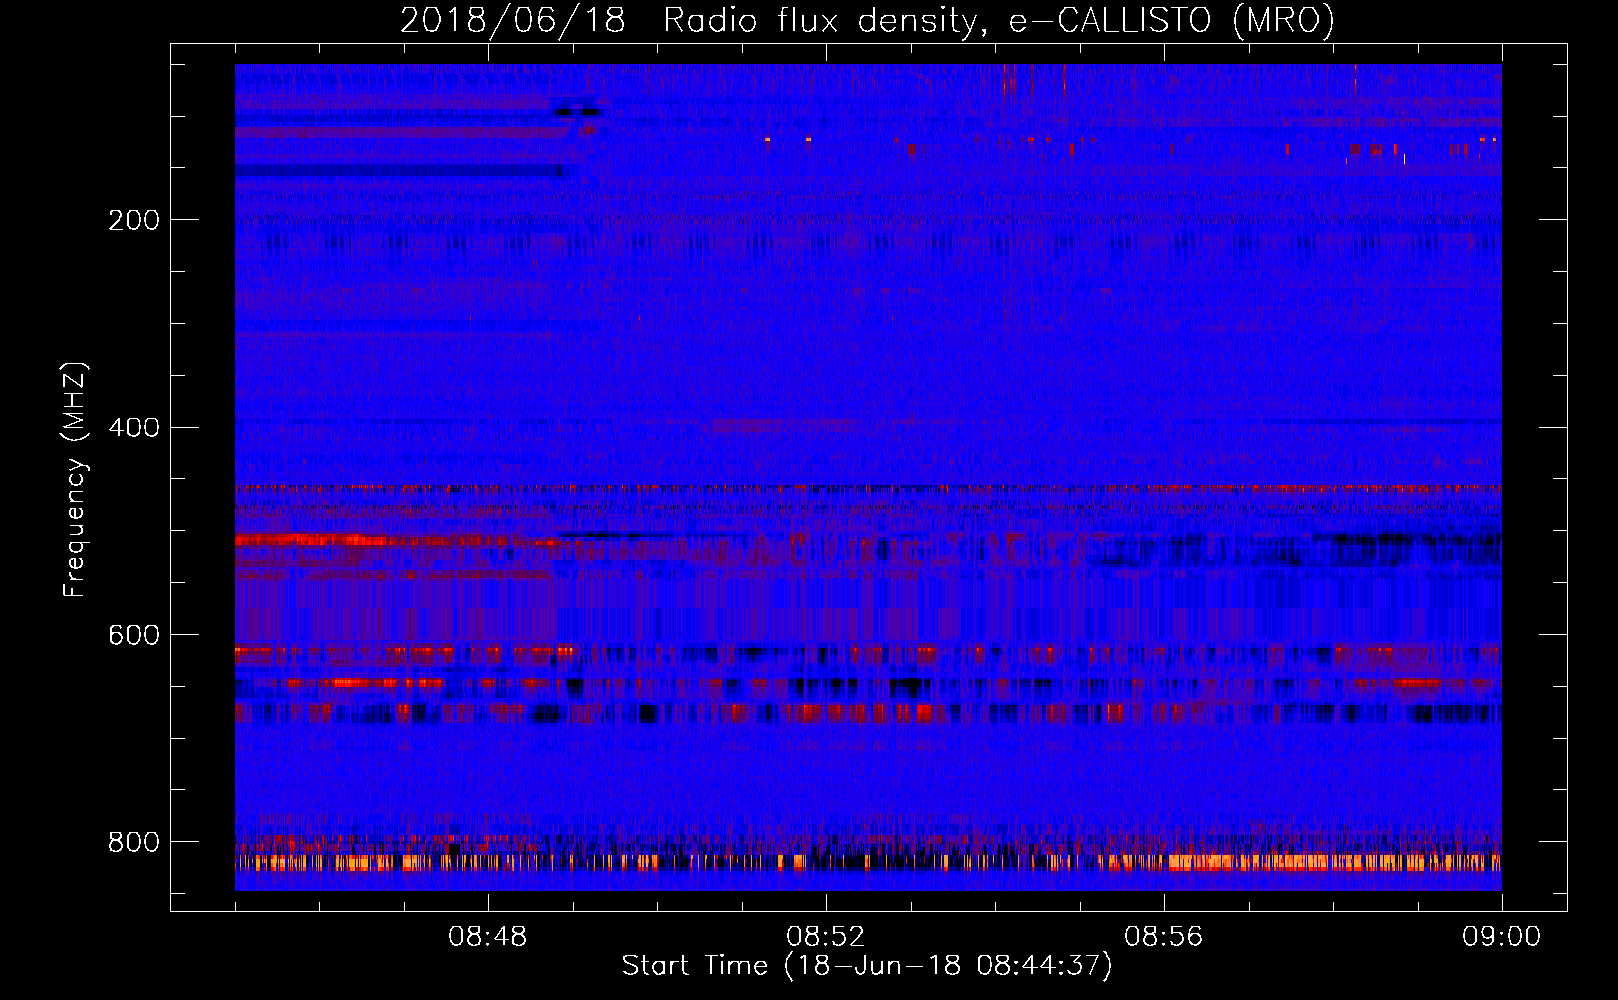Click the 'Start Time (18-Jun-18 08:44:37)' label

867,966
